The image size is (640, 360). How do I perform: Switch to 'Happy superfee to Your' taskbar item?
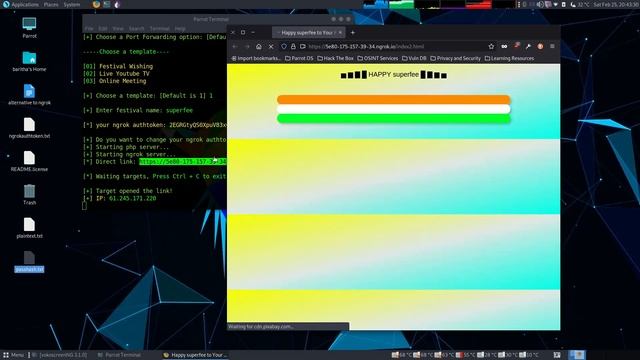195,355
